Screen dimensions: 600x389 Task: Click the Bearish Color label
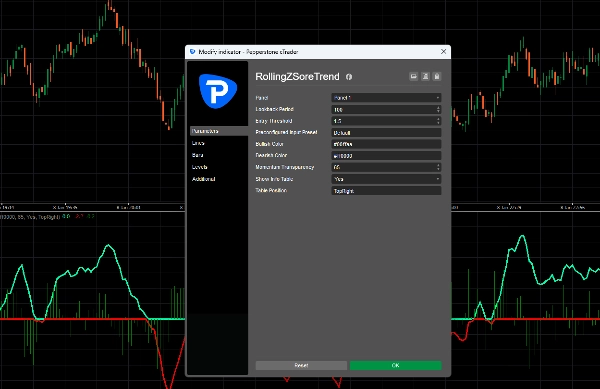[x=271, y=155]
